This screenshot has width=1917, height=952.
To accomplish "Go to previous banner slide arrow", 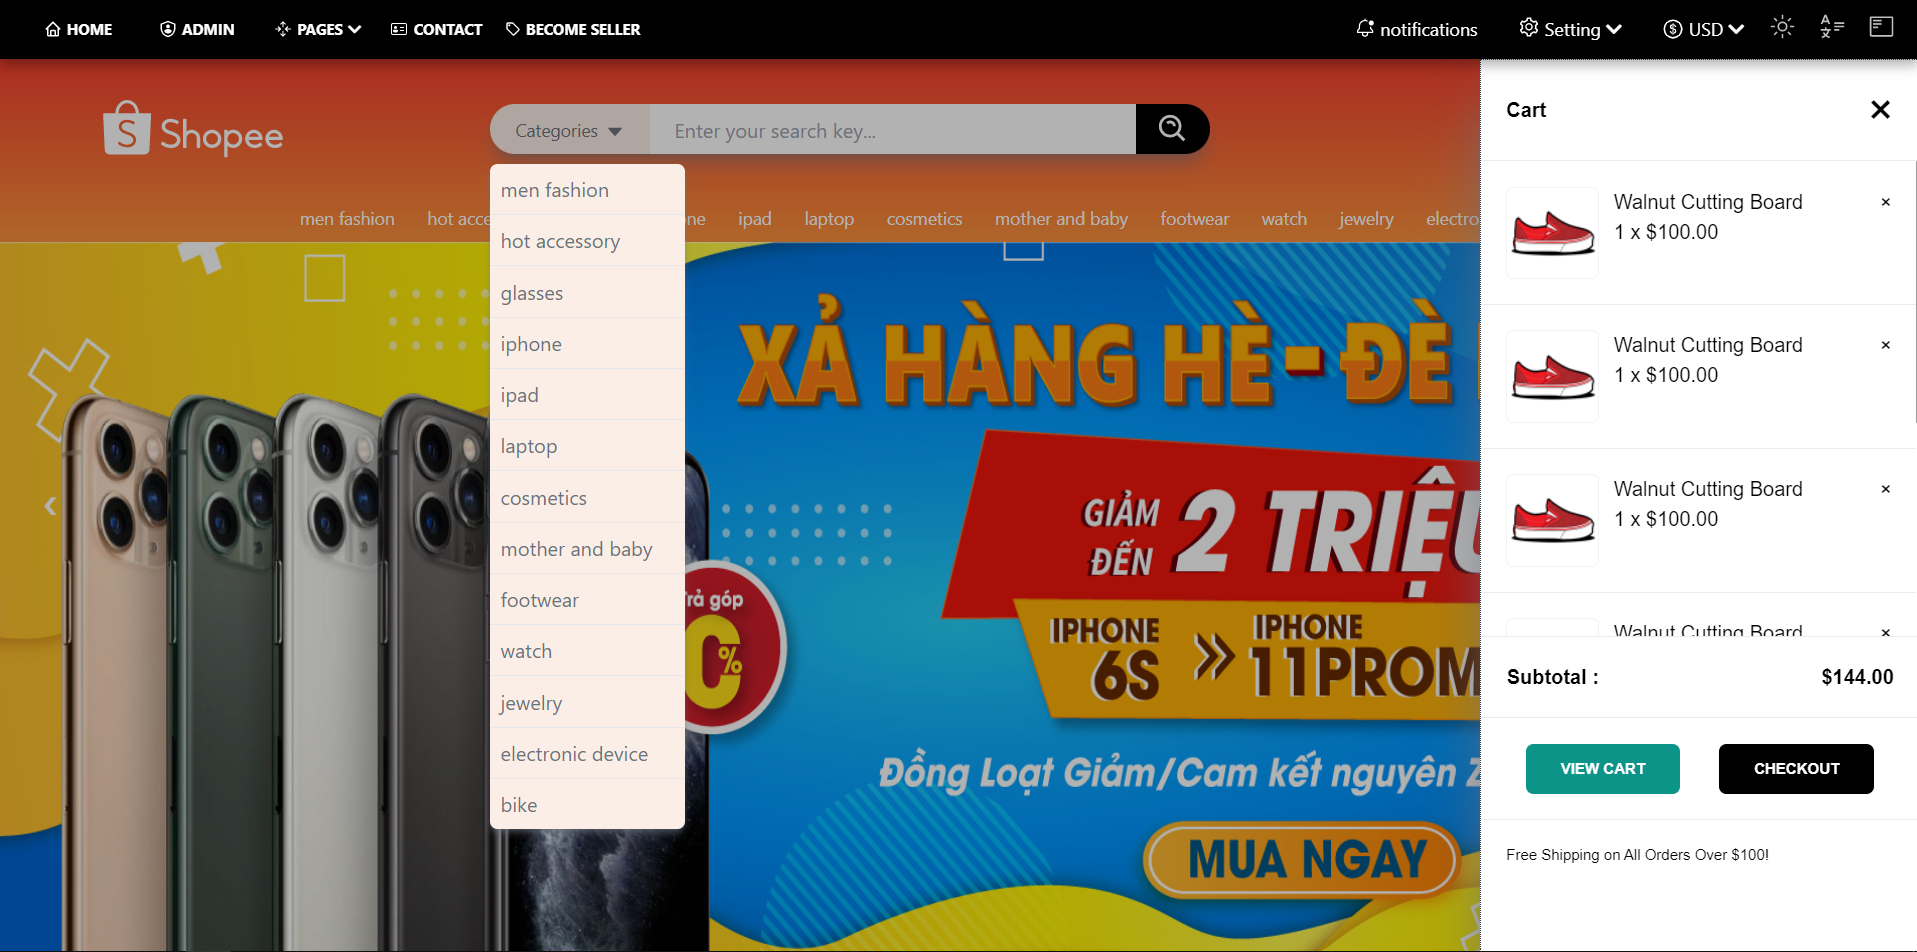I will tap(50, 506).
